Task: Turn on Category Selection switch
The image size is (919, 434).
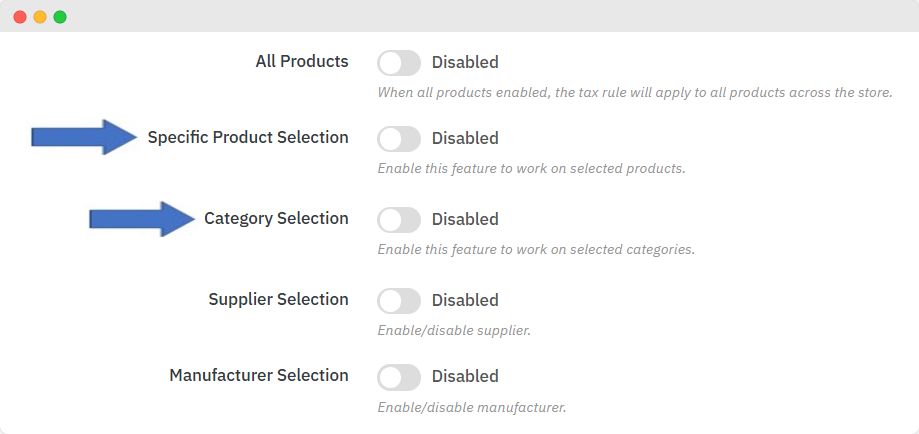Action: [x=399, y=220]
